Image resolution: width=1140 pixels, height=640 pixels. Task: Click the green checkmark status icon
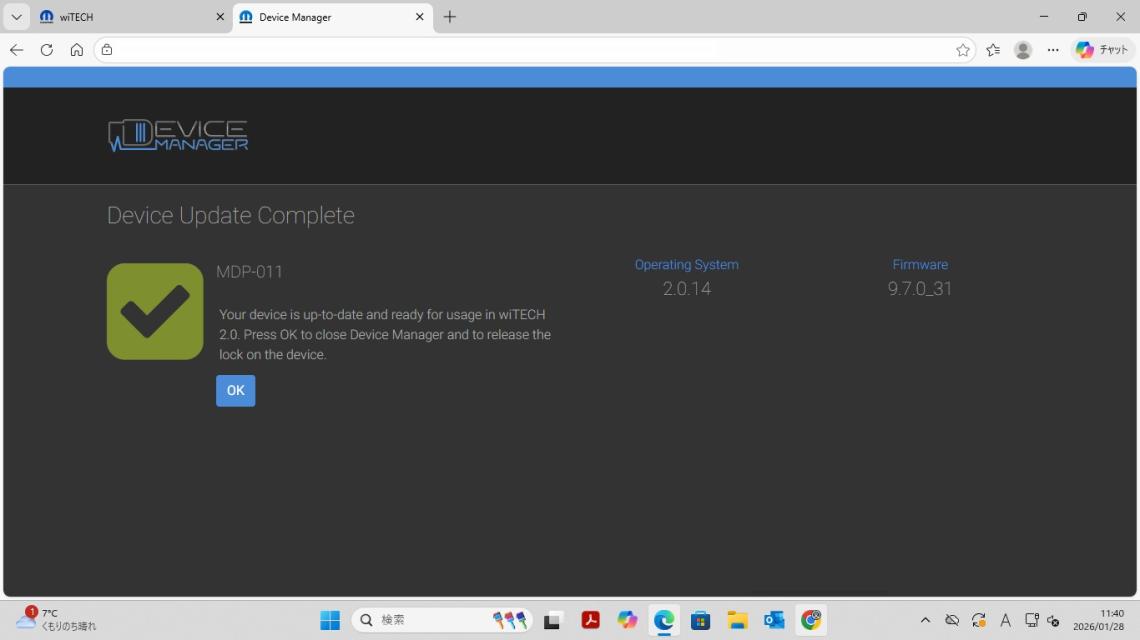pyautogui.click(x=155, y=311)
